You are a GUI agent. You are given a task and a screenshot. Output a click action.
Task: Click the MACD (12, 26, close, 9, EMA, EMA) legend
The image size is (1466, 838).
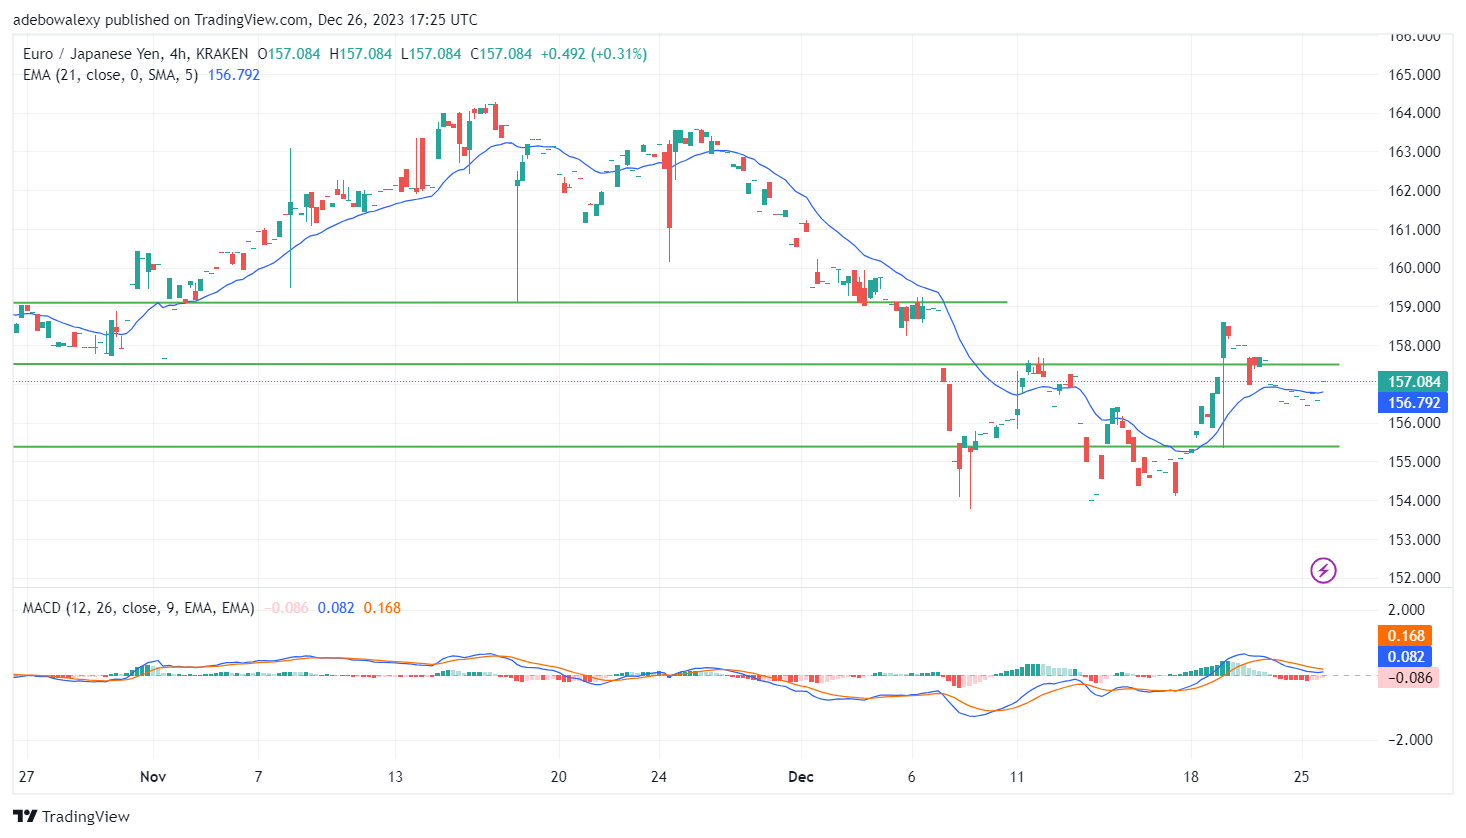pyautogui.click(x=139, y=608)
